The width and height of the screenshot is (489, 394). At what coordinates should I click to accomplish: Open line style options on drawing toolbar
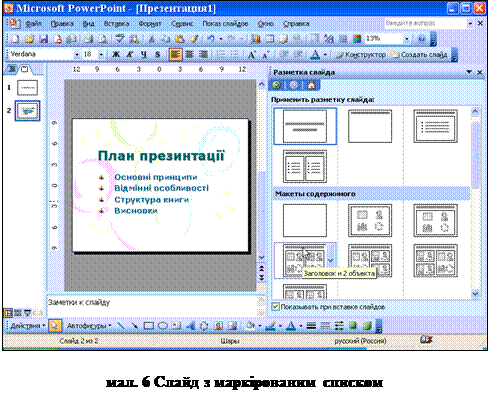(x=311, y=326)
